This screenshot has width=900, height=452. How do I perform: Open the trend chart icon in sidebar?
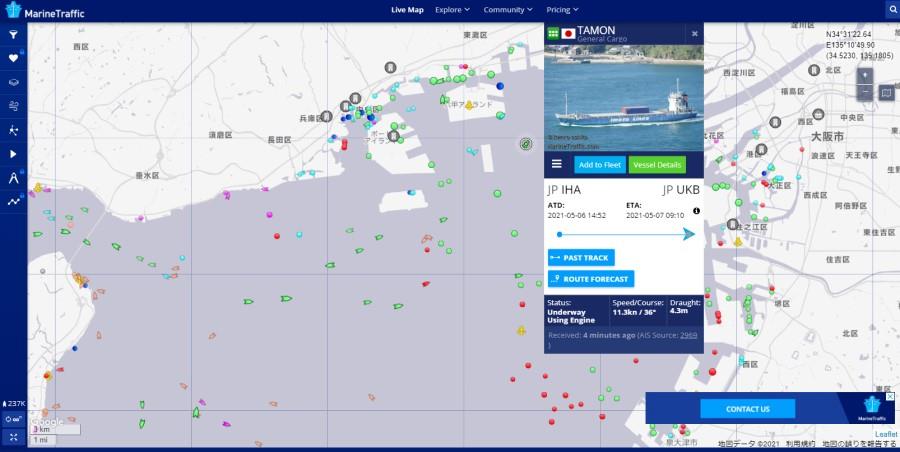[x=13, y=202]
